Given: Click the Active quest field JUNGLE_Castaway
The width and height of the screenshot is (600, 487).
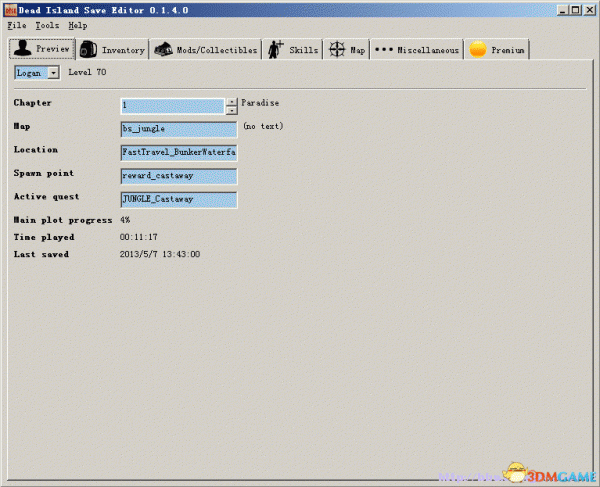Looking at the screenshot, I should pos(179,200).
